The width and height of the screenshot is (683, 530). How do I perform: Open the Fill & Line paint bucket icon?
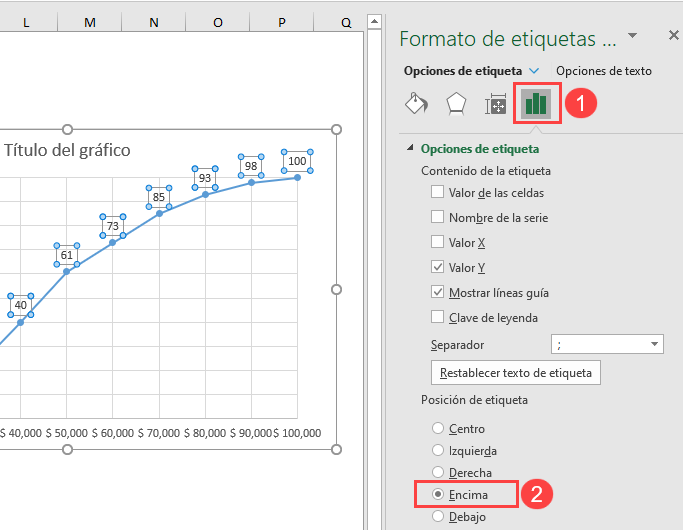417,104
